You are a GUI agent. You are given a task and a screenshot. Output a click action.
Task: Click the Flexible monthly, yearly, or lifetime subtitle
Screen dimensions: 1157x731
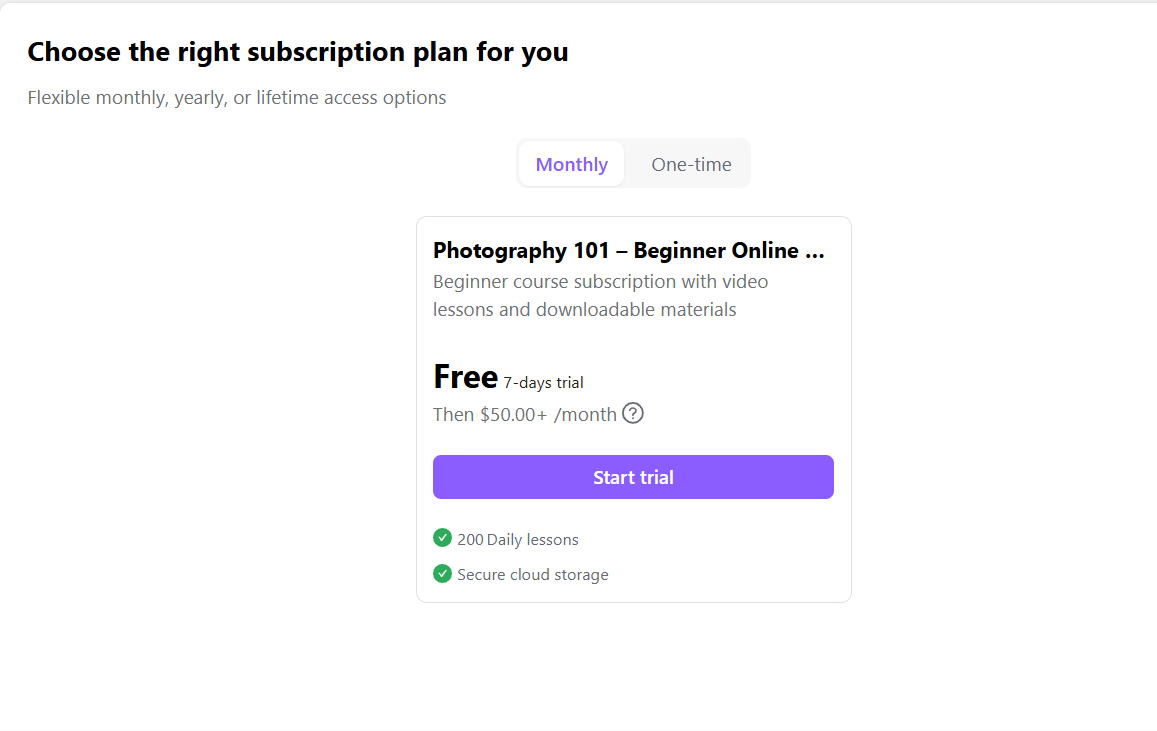pos(237,97)
